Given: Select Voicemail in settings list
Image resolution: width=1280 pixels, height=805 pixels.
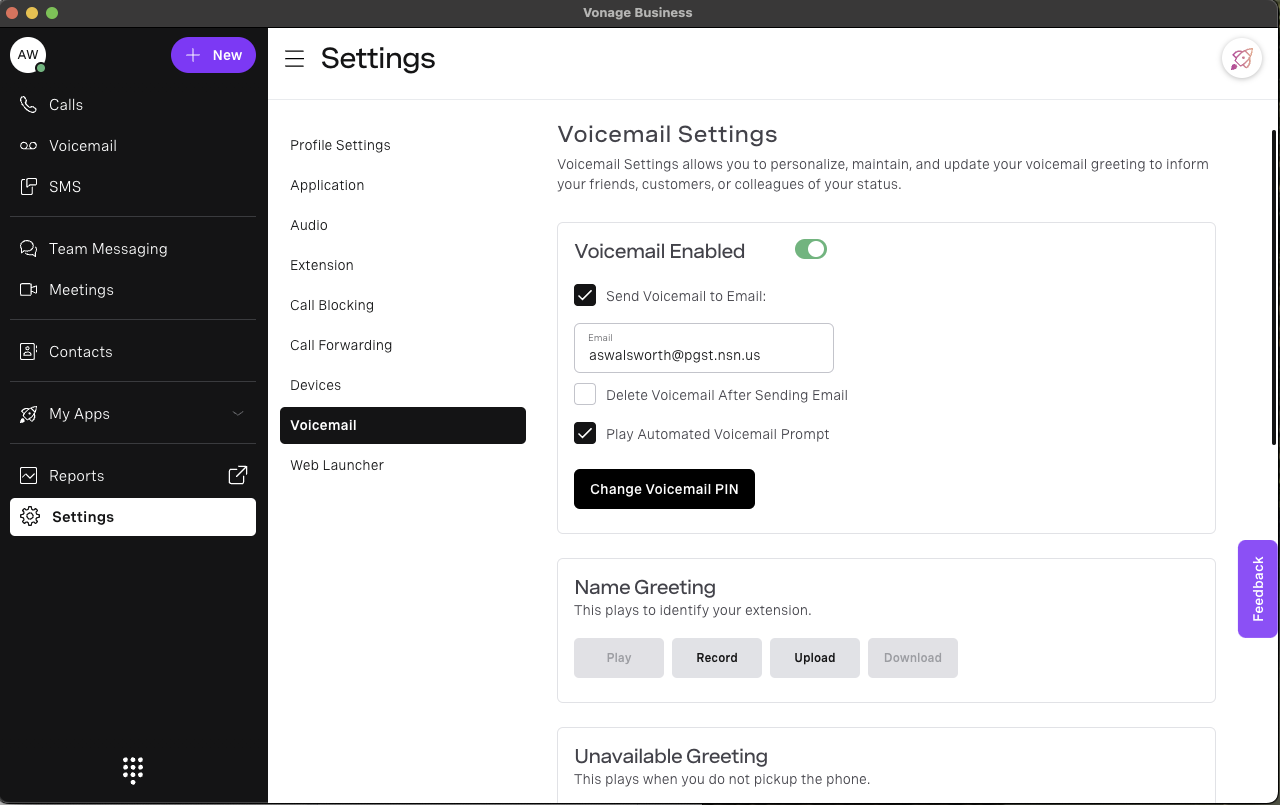Looking at the screenshot, I should [x=403, y=425].
